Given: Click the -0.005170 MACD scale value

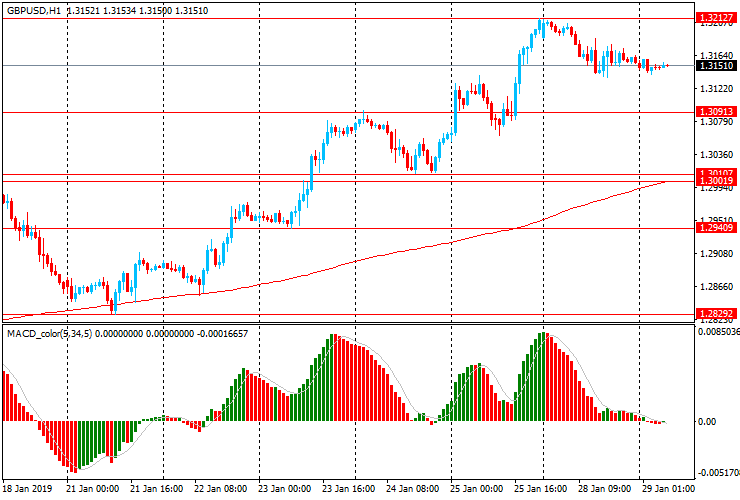Looking at the screenshot, I should [x=718, y=473].
